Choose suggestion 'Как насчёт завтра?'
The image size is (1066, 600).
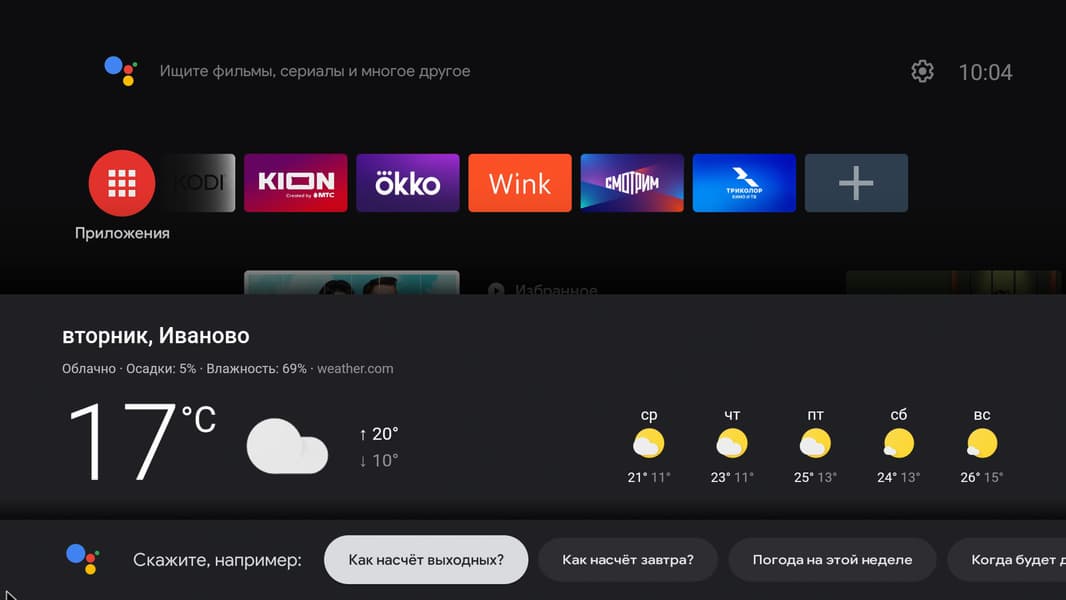(628, 560)
